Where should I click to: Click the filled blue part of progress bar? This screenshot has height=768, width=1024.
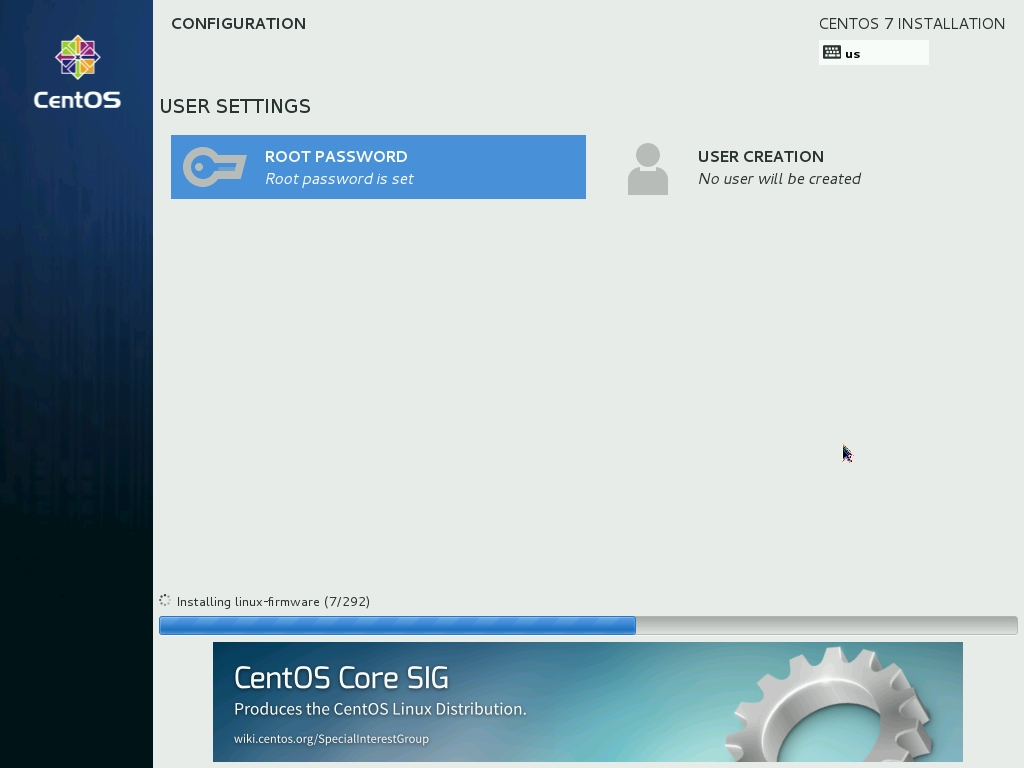[x=397, y=626]
